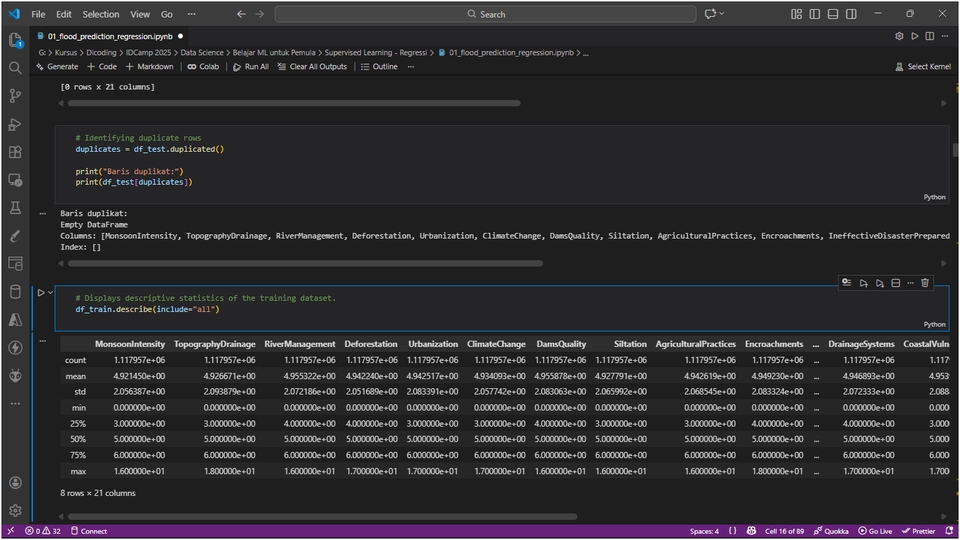This screenshot has width=960, height=540.
Task: Open Source Control view
Action: pyautogui.click(x=15, y=96)
